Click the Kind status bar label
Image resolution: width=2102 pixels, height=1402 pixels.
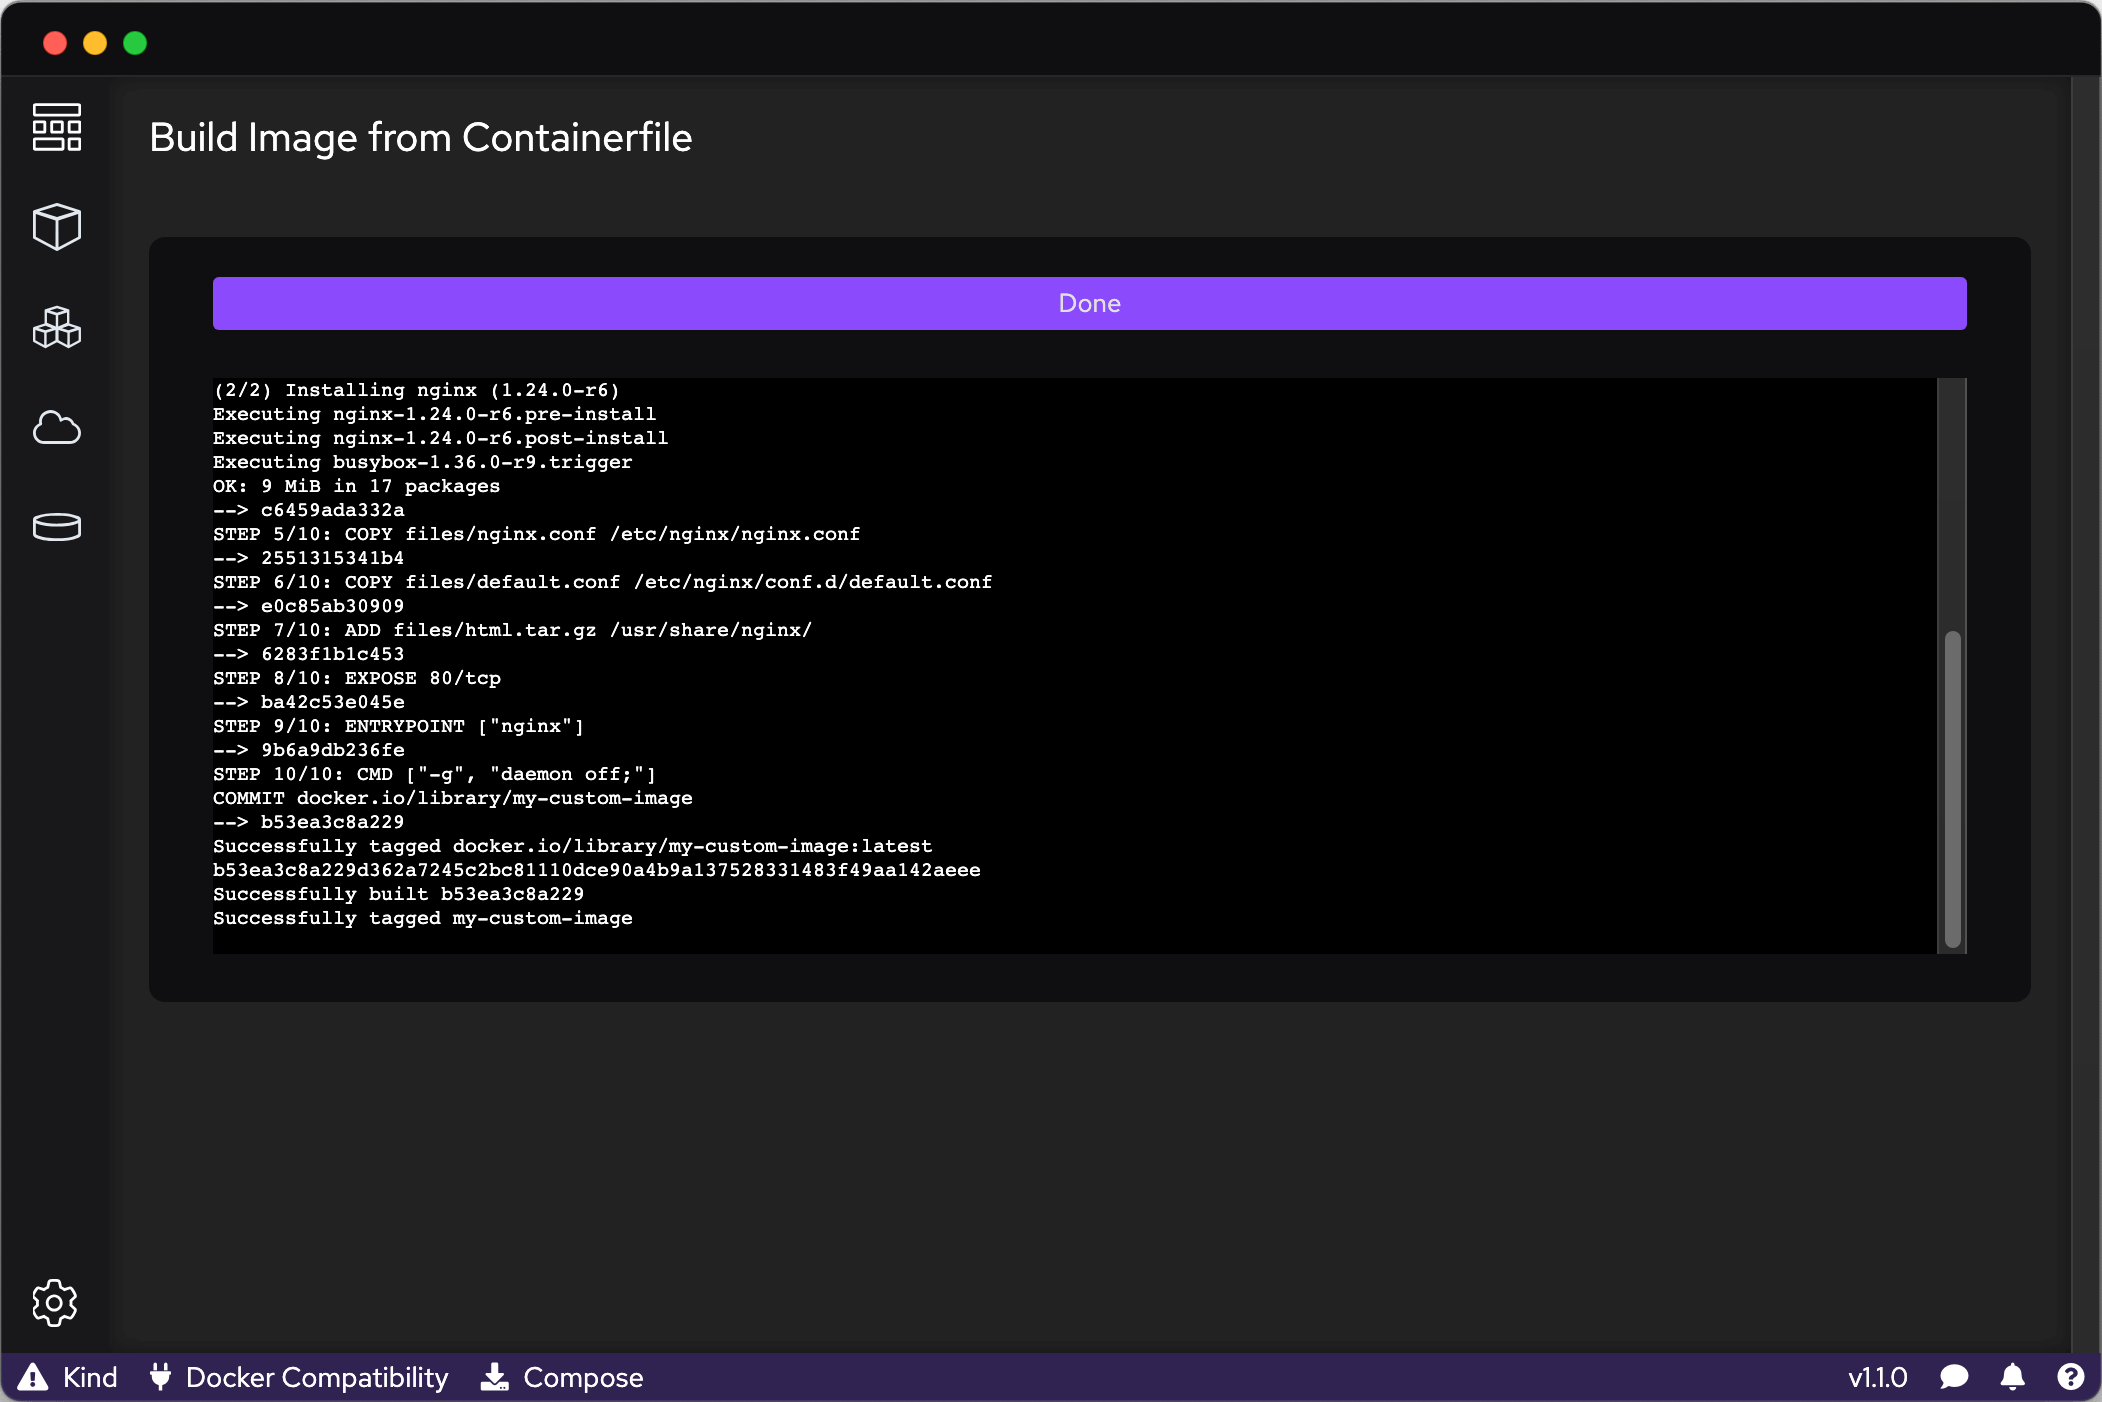click(x=90, y=1377)
